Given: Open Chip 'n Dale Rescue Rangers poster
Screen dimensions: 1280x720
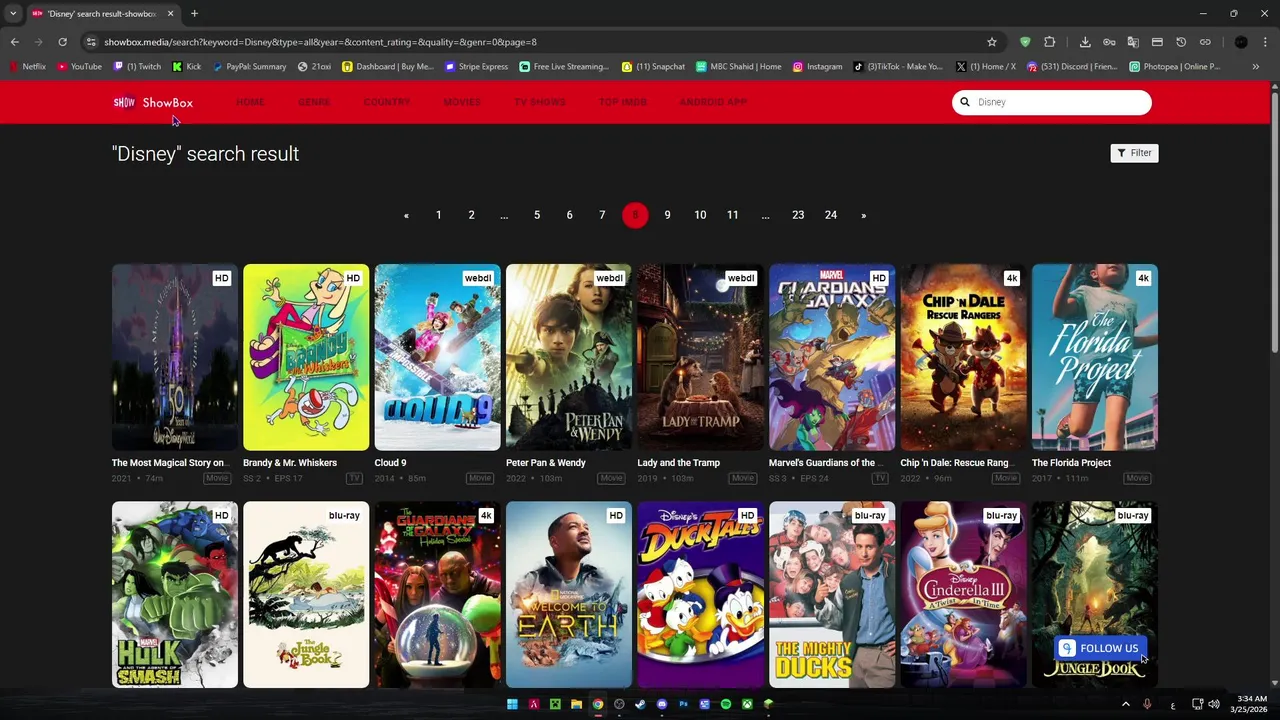Looking at the screenshot, I should (963, 357).
